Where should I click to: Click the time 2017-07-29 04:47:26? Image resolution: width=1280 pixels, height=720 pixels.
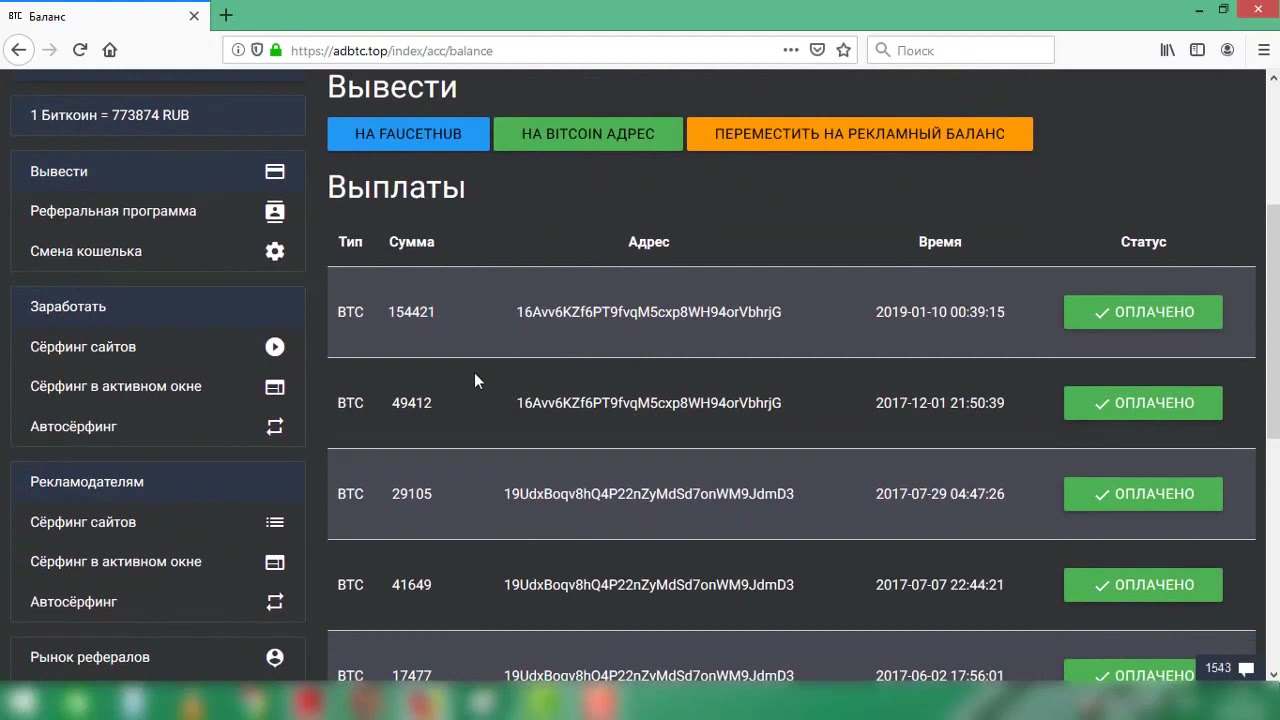click(940, 494)
